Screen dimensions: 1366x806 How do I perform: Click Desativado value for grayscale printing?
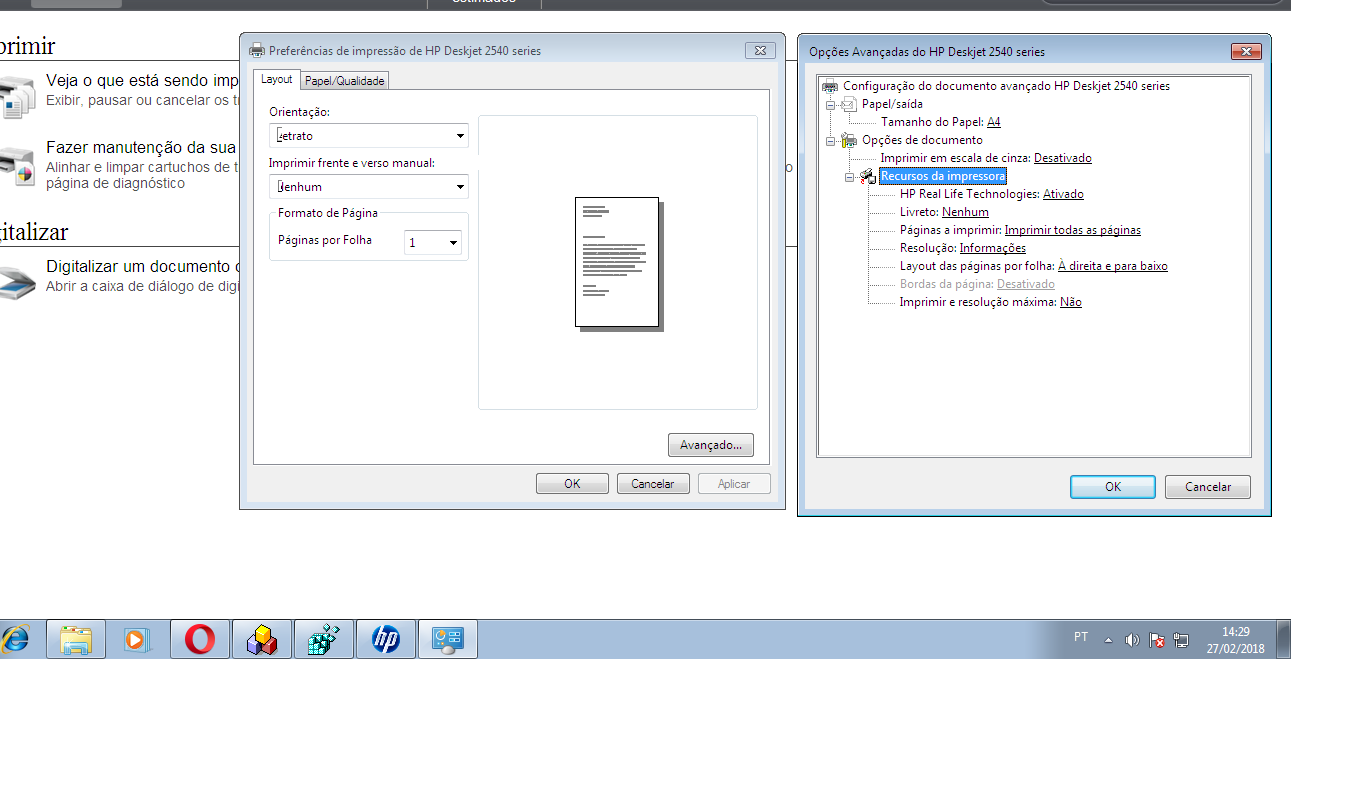pos(1063,158)
